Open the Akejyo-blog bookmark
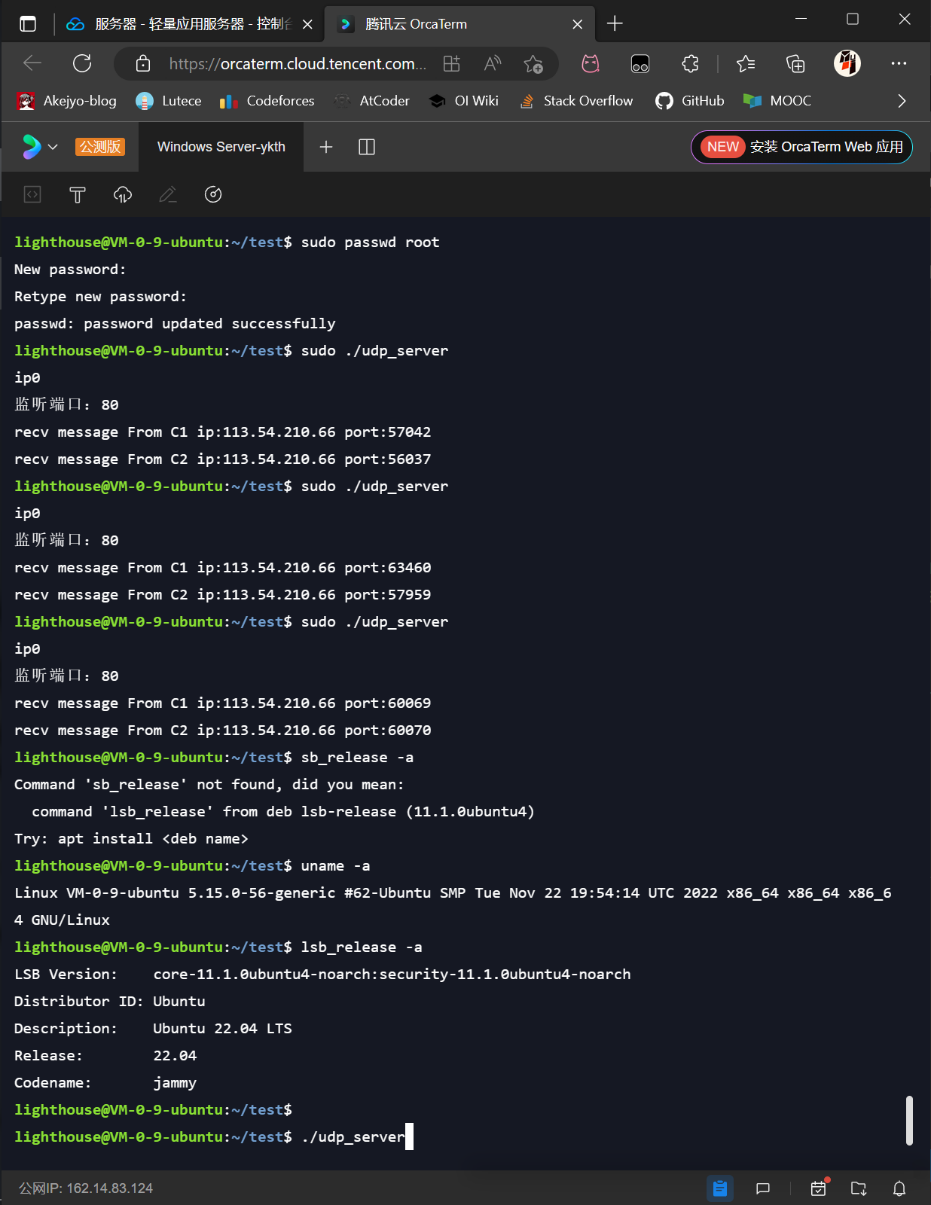931x1205 pixels. point(67,101)
